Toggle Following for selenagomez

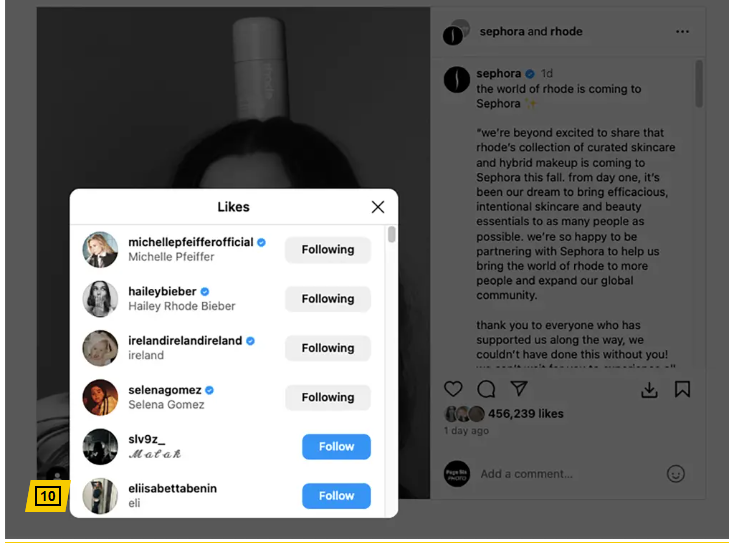click(x=328, y=397)
